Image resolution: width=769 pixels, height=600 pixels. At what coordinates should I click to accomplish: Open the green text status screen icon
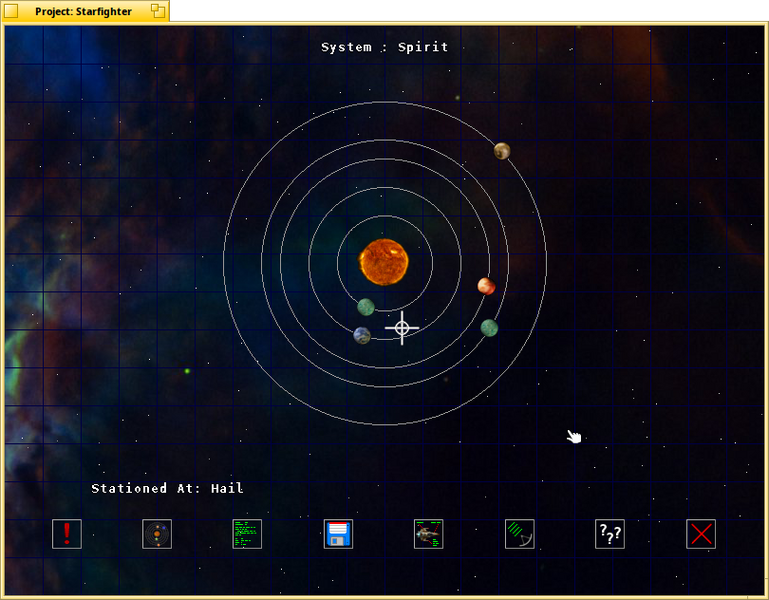coord(247,534)
